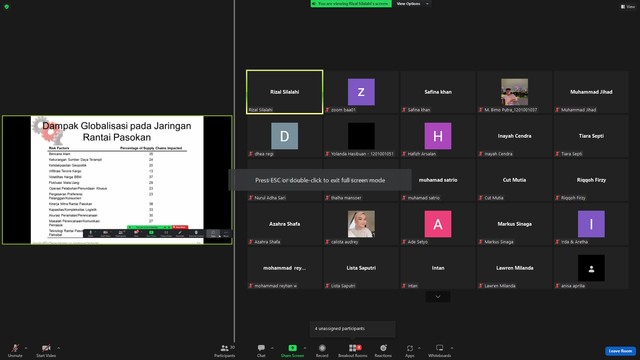Screen dimensions: 640x360
Task: Click the Leave Room button
Action: [620, 351]
